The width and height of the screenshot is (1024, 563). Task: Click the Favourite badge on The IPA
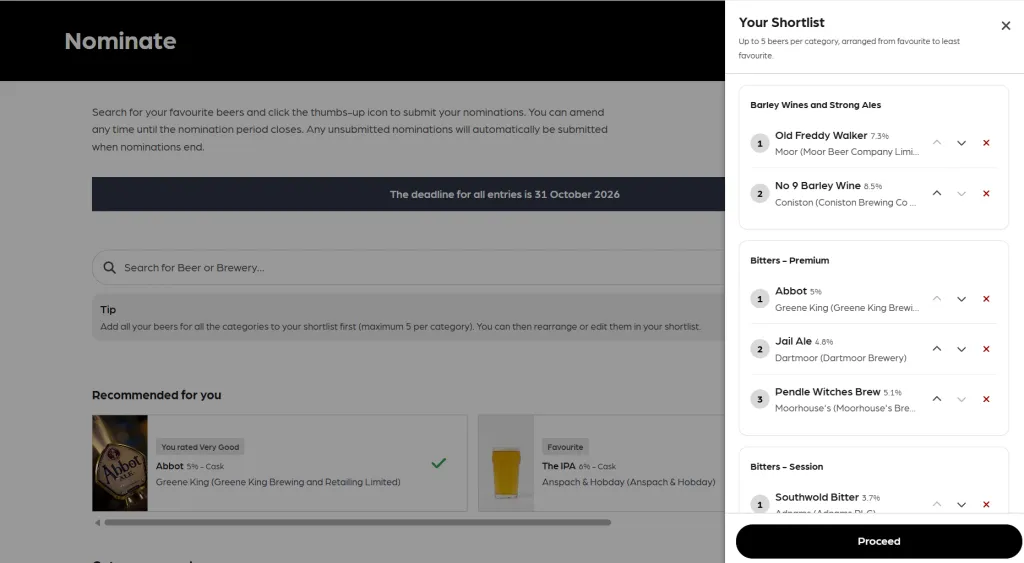[x=565, y=447]
